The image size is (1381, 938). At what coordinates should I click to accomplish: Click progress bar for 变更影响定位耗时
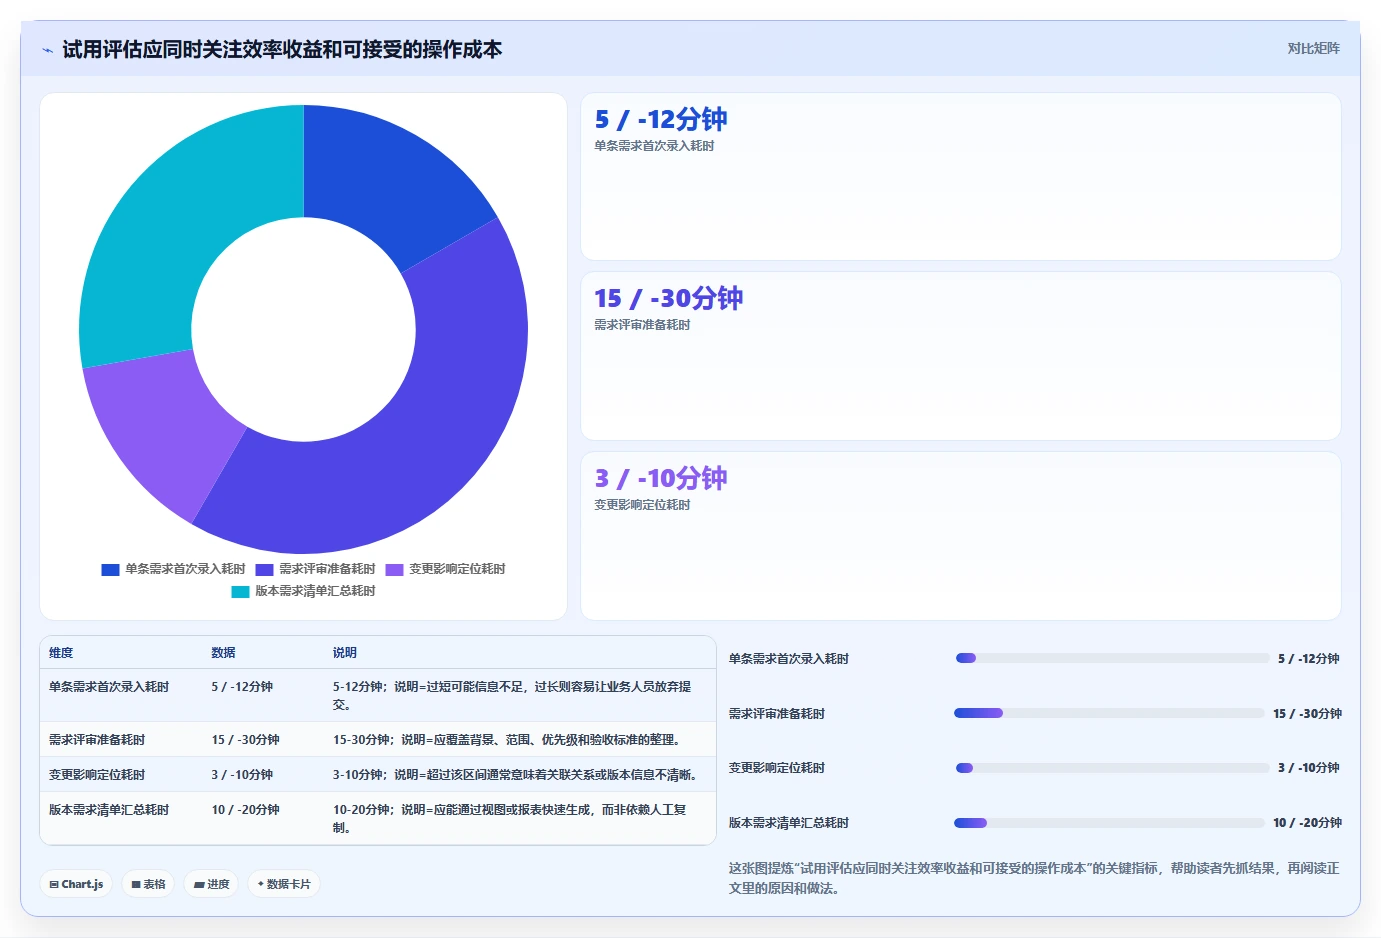[x=1112, y=768]
